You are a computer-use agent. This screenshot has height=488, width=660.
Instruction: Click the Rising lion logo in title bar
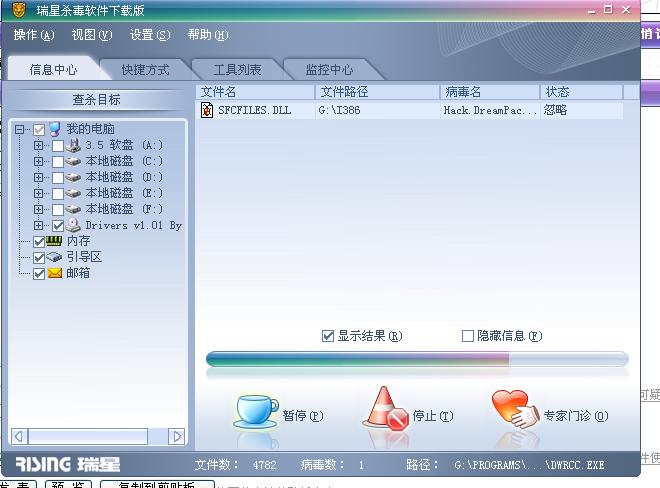tap(19, 10)
